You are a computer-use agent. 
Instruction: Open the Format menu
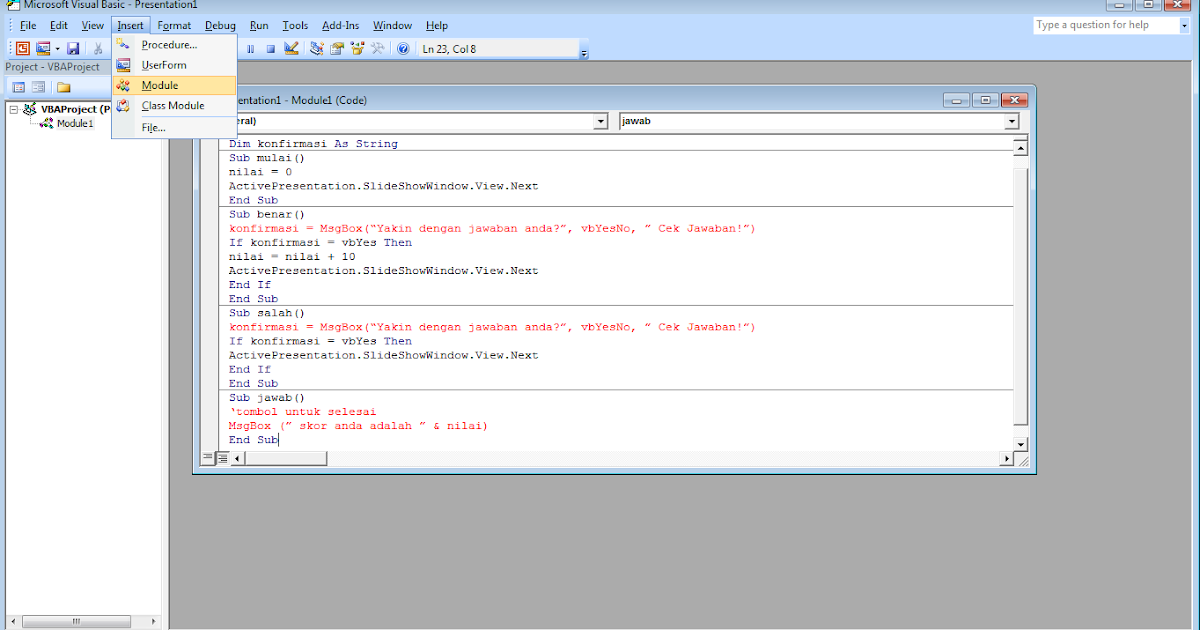[174, 25]
